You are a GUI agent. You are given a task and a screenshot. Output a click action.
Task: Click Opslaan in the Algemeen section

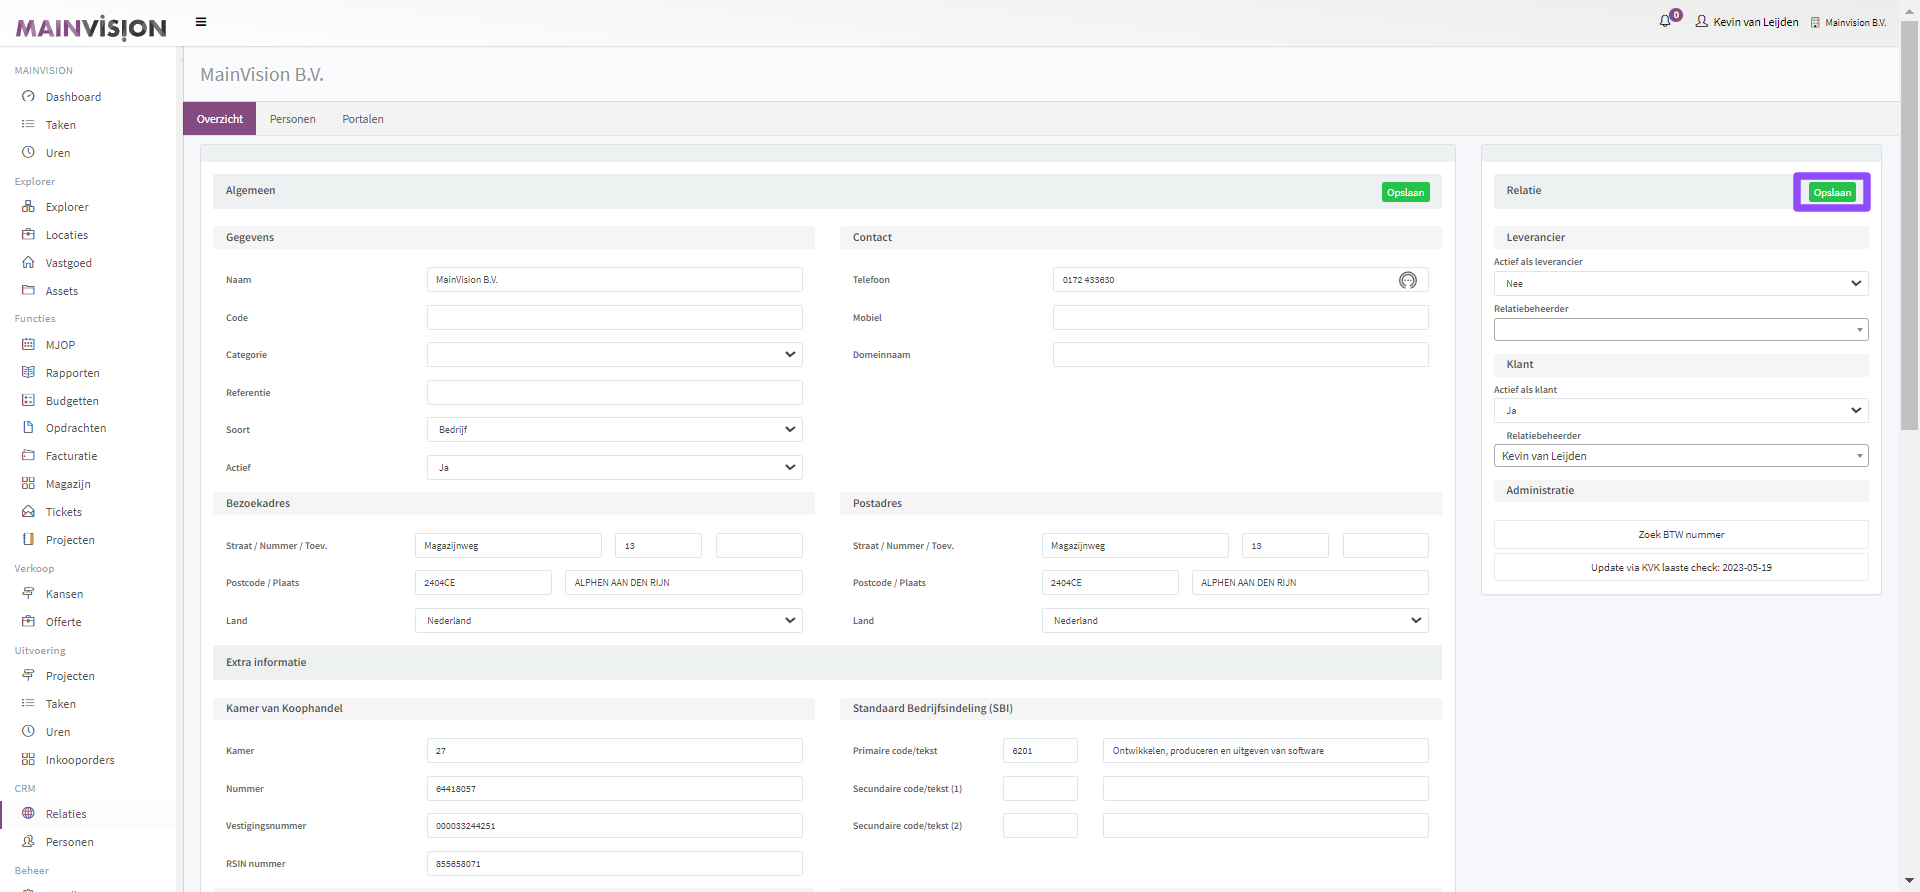pos(1405,192)
